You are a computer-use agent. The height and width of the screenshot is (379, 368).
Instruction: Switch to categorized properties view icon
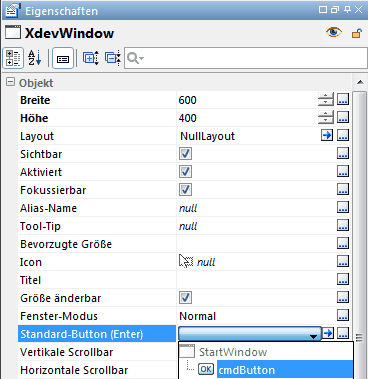pyautogui.click(x=13, y=58)
